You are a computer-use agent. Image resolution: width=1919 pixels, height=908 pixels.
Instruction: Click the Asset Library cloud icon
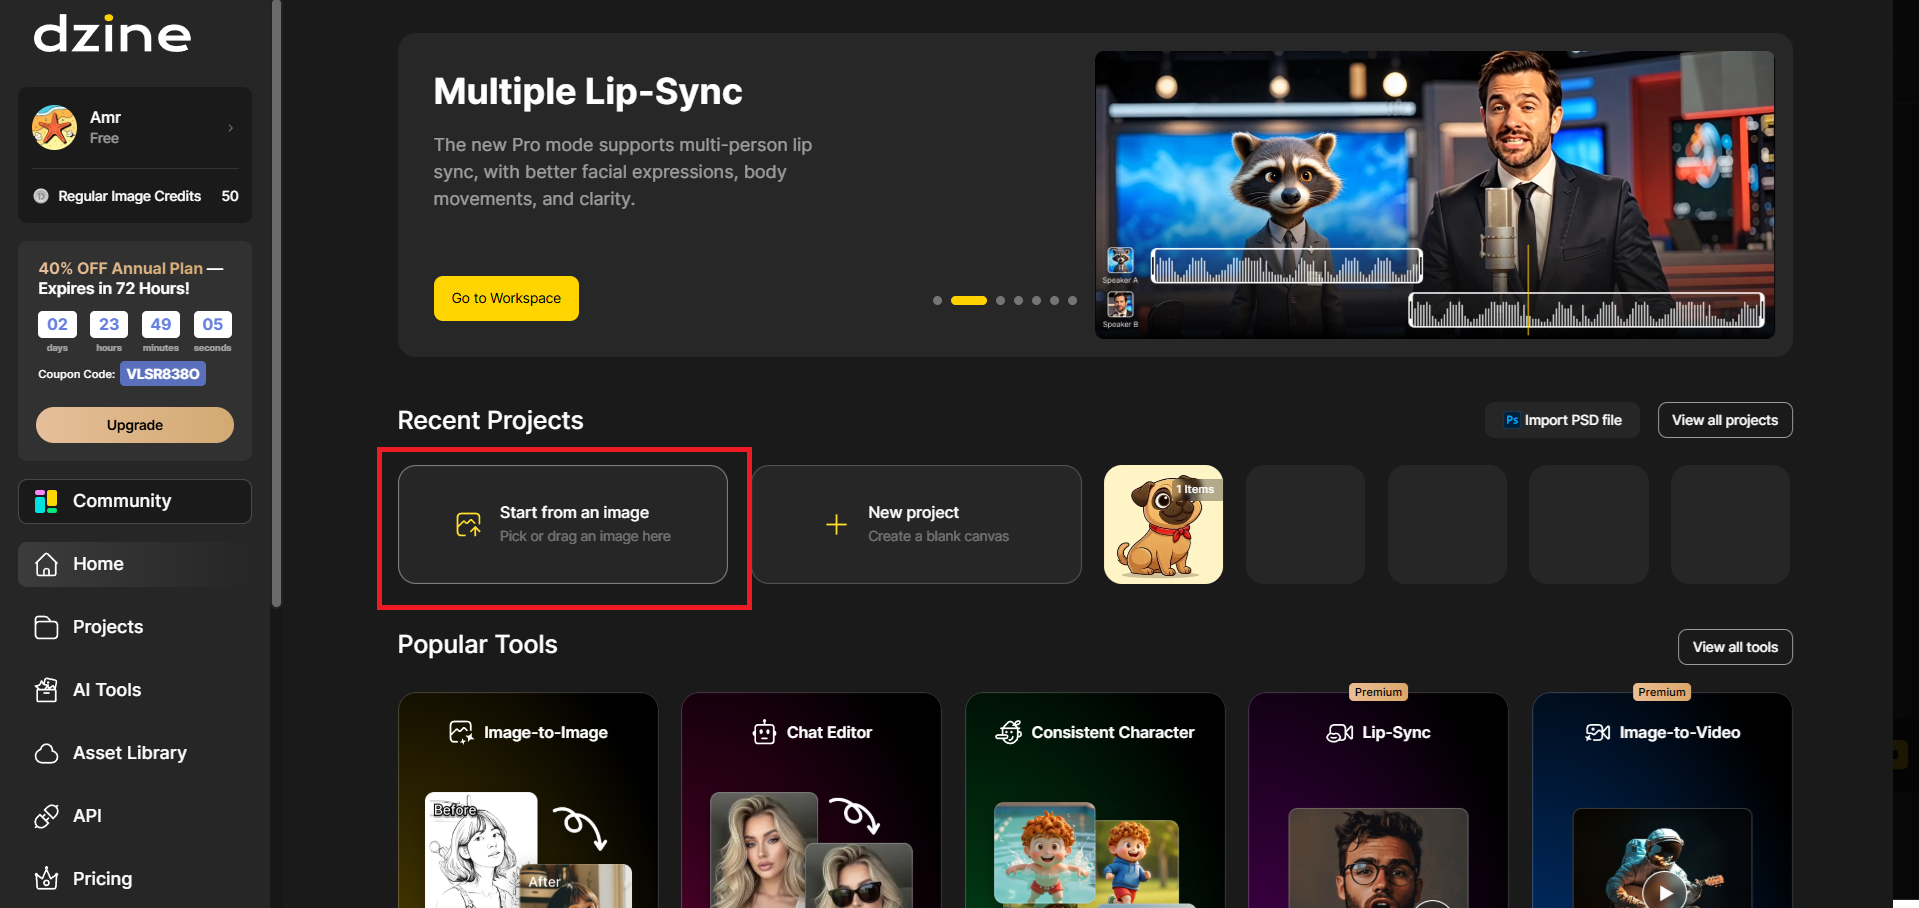(46, 753)
